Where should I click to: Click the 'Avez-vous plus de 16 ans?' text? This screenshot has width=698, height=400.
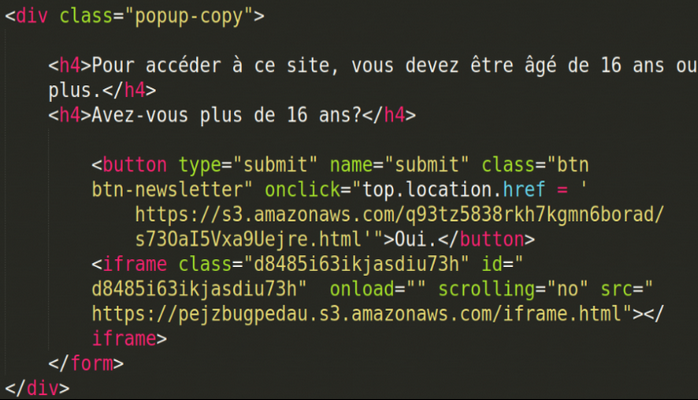click(226, 115)
